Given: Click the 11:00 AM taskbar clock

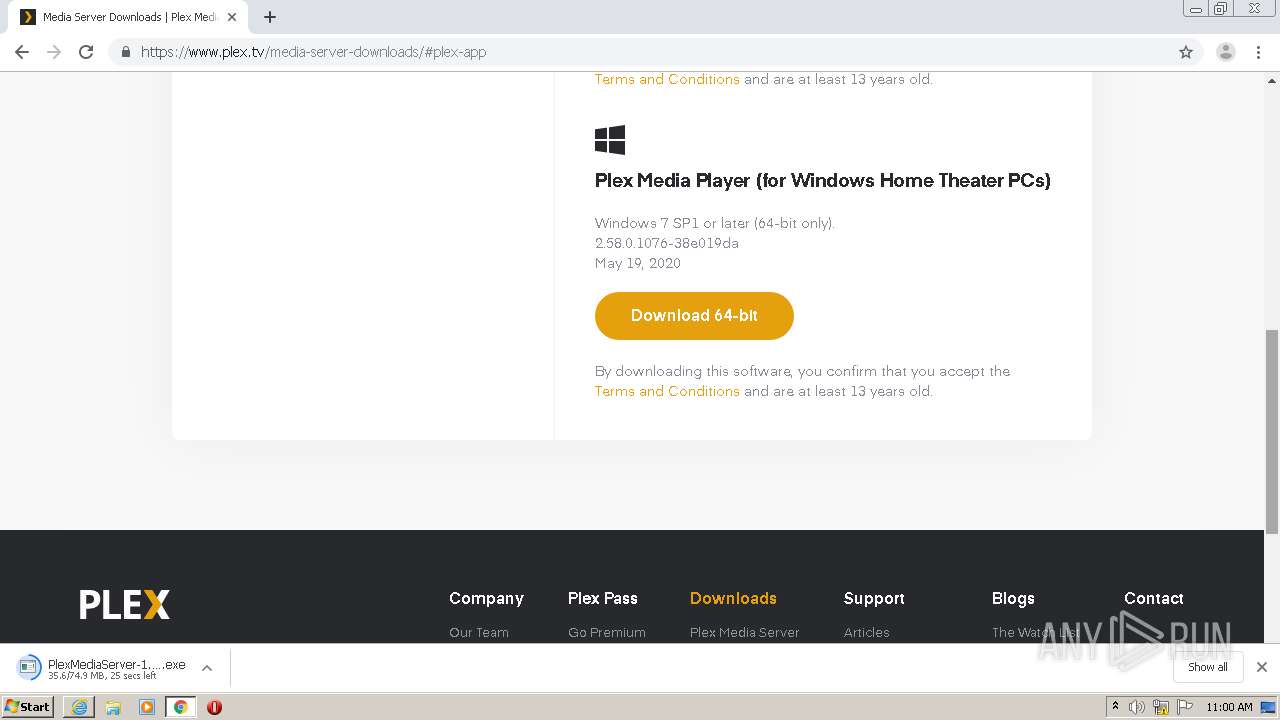Looking at the screenshot, I should click(x=1229, y=707).
